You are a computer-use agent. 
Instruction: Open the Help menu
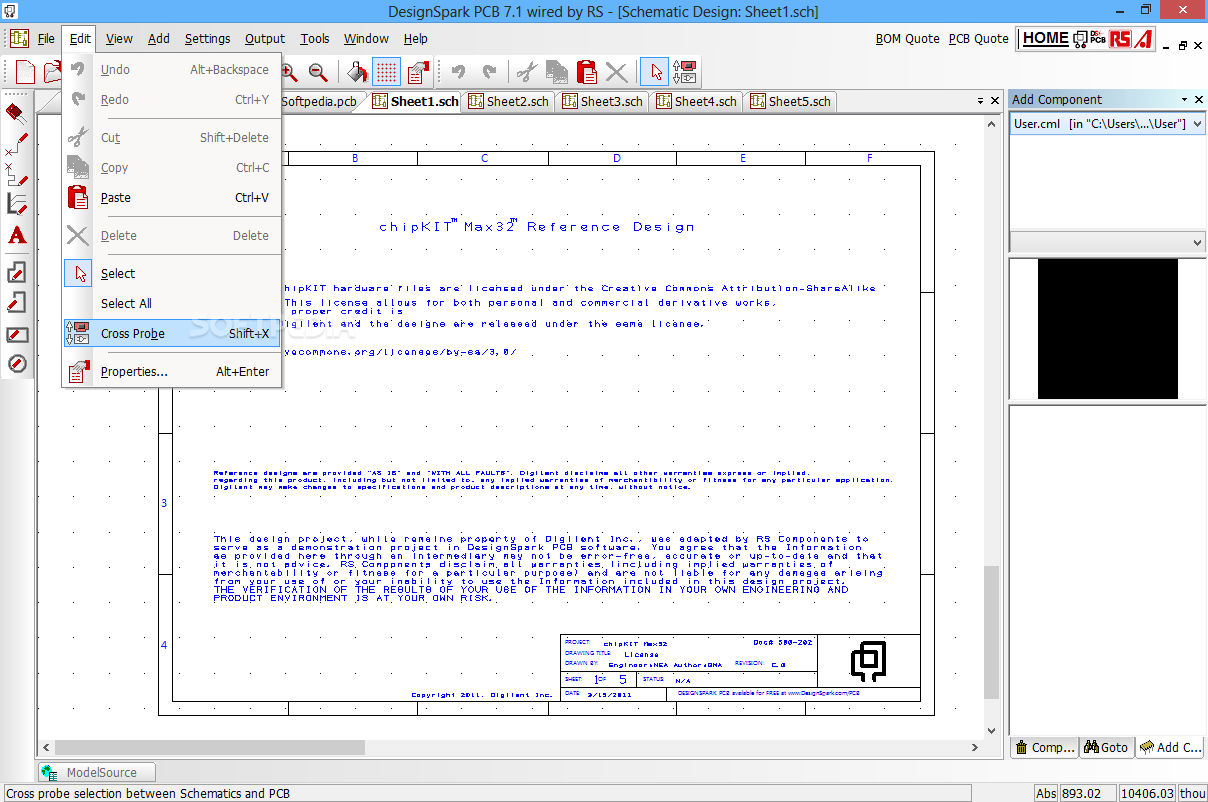[416, 39]
